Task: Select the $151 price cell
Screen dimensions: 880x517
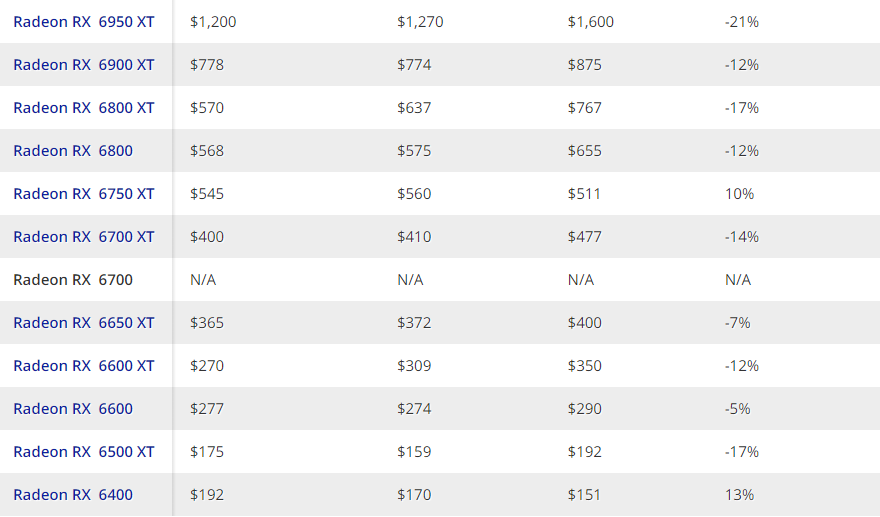Action: pos(584,495)
